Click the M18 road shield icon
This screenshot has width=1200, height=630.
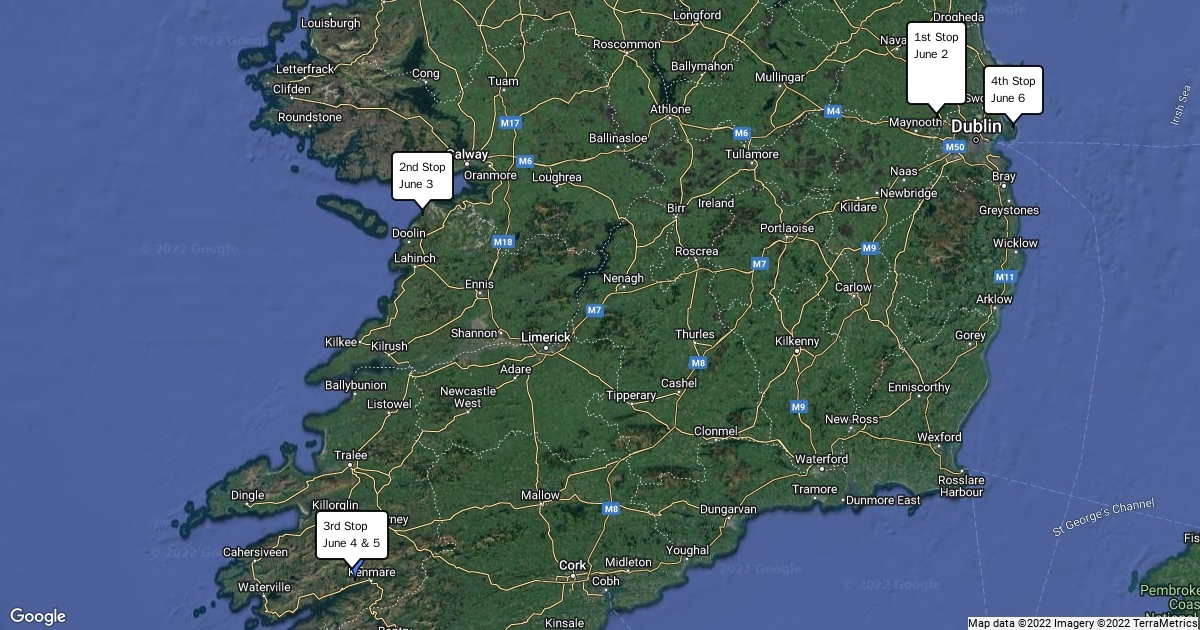pyautogui.click(x=503, y=241)
